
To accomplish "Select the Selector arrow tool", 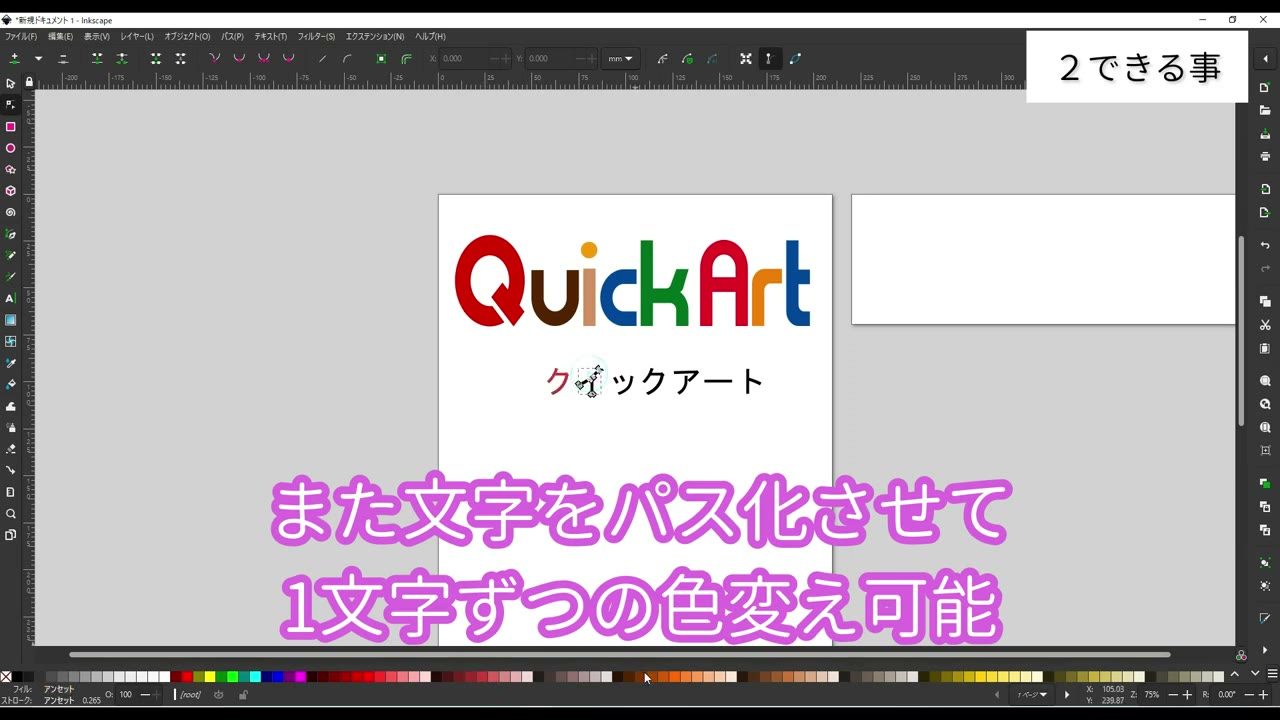I will point(11,83).
